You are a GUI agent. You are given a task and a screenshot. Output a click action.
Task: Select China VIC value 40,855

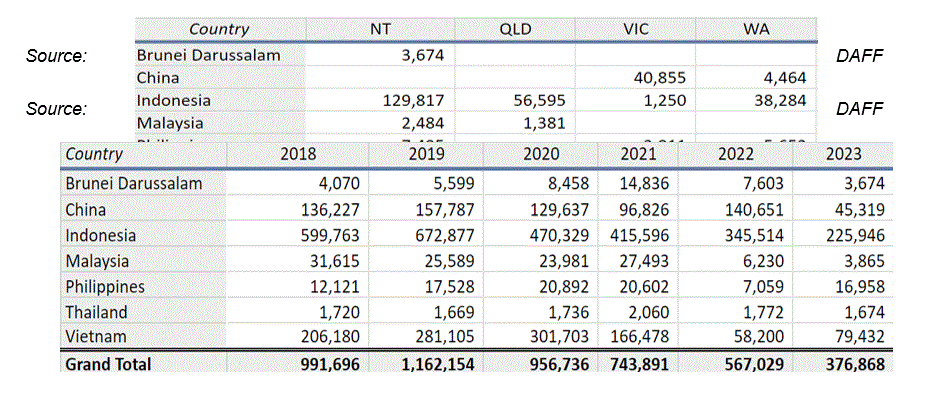click(660, 78)
